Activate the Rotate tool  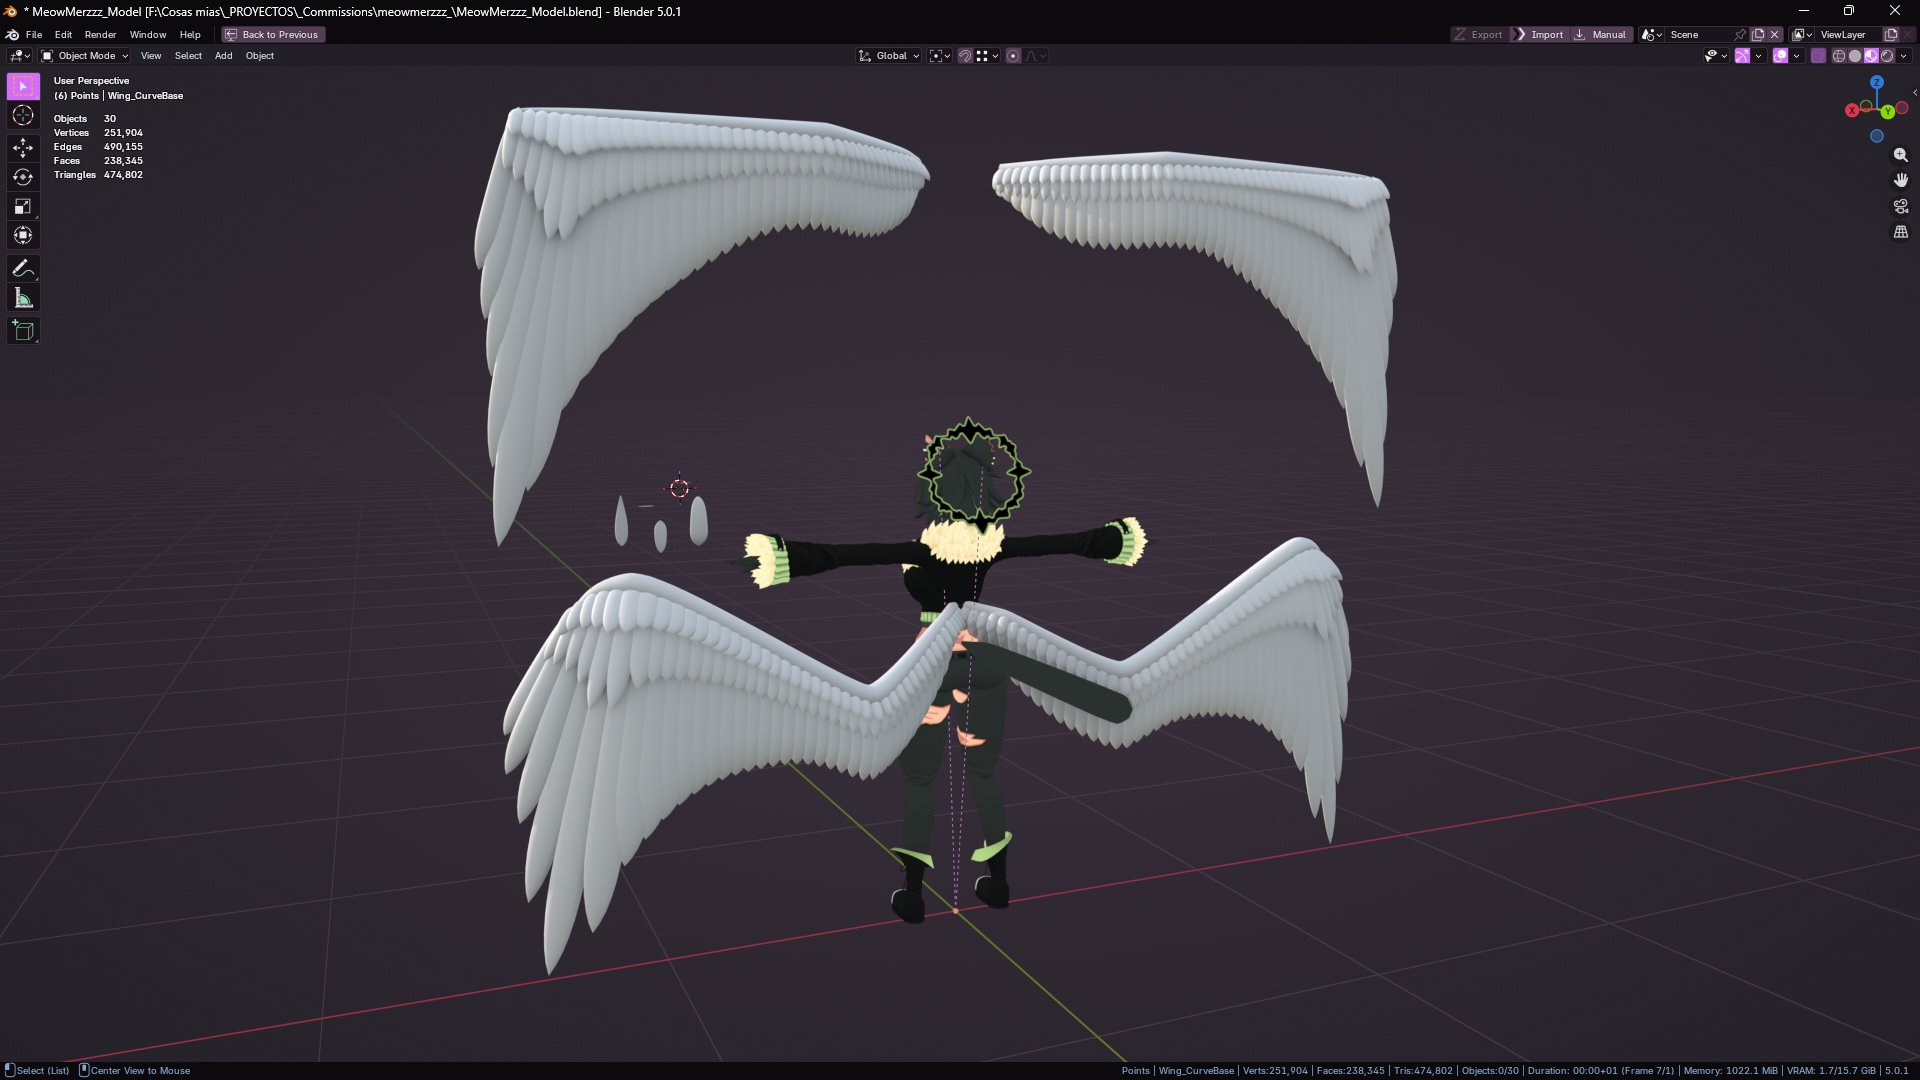[23, 177]
